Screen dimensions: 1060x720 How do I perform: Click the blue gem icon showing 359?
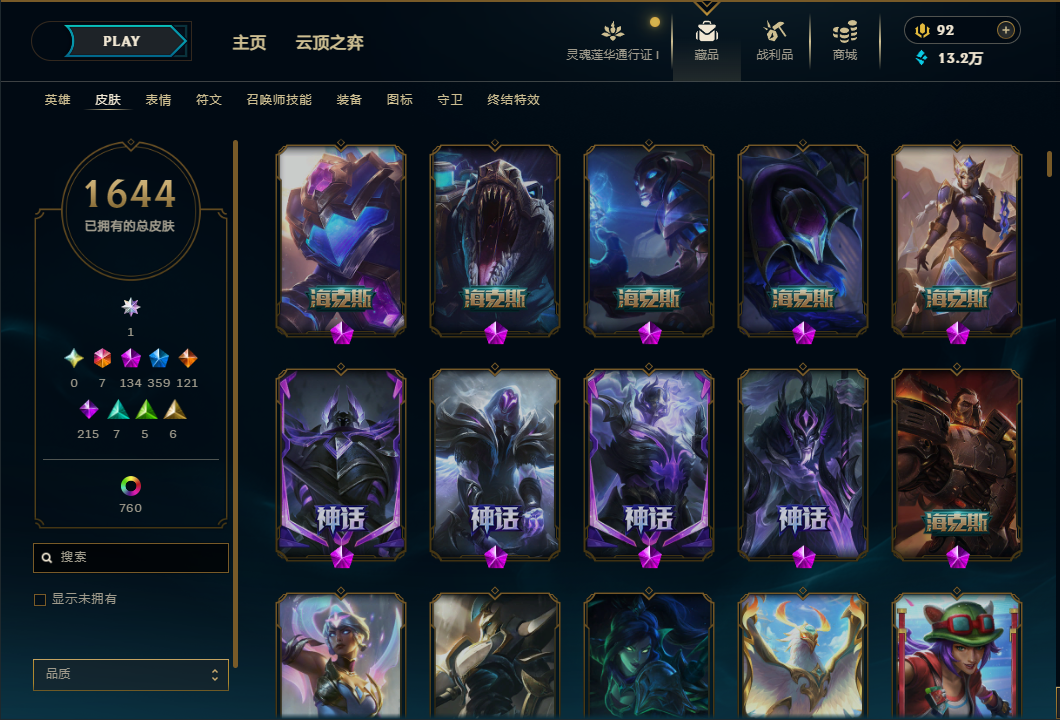coord(159,358)
